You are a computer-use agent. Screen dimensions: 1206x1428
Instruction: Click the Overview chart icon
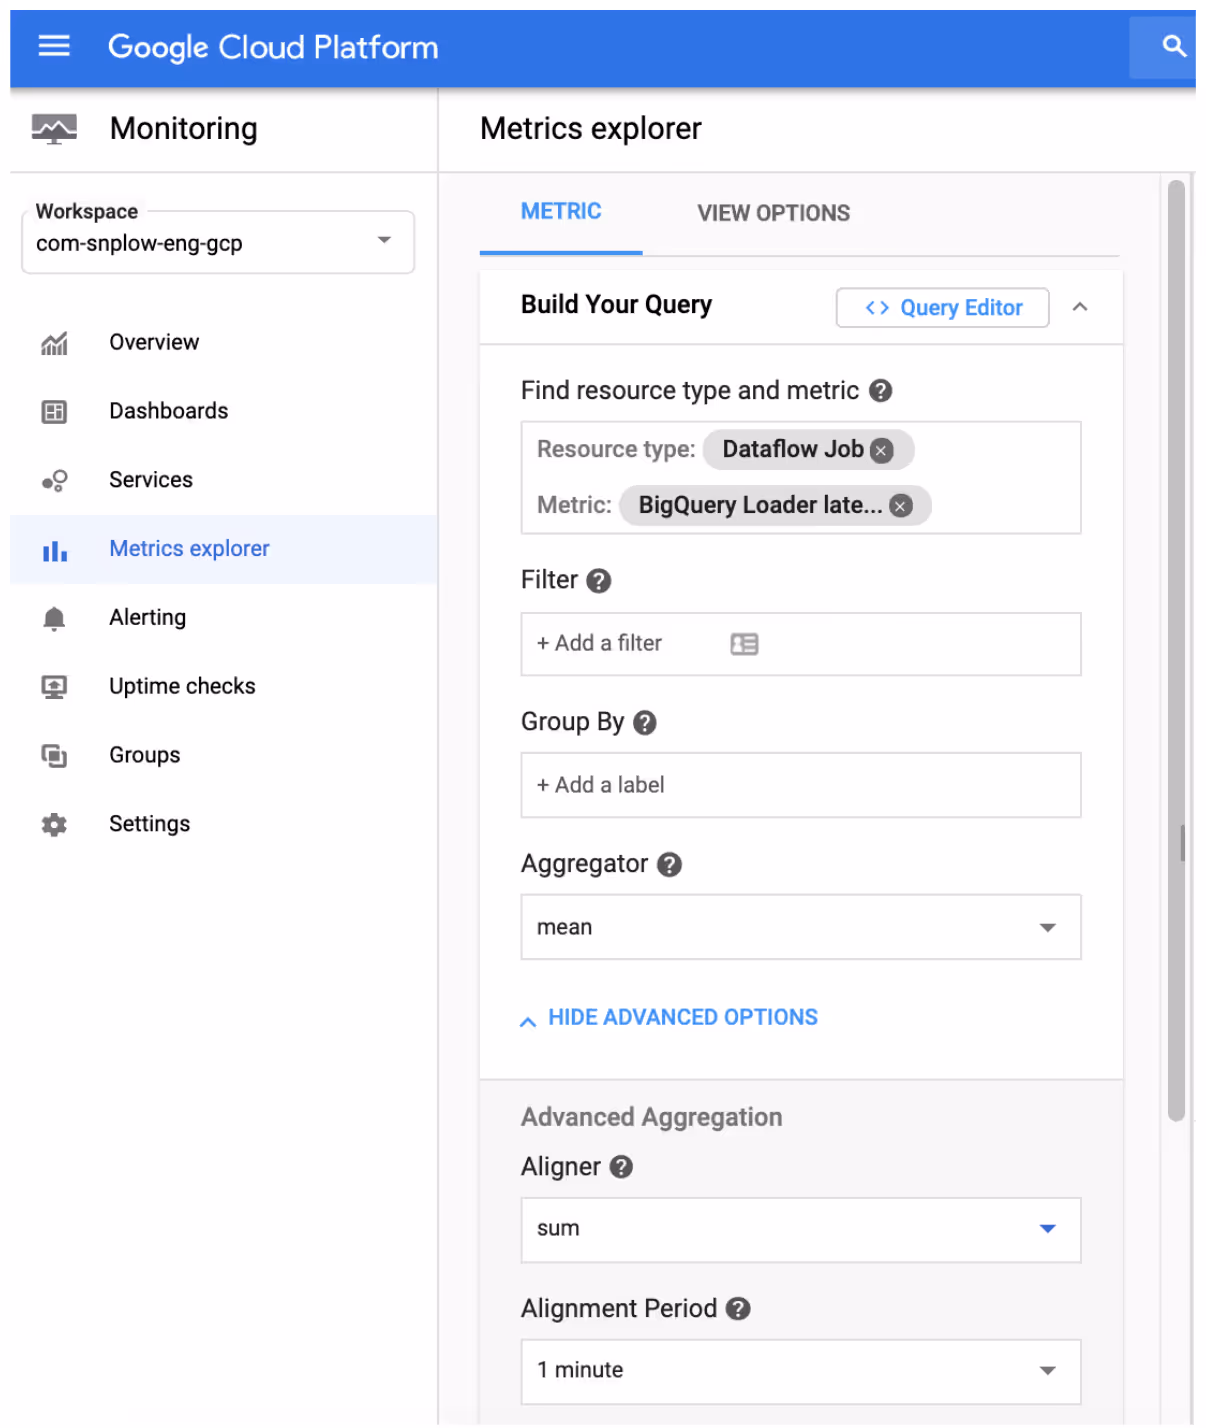tap(54, 343)
